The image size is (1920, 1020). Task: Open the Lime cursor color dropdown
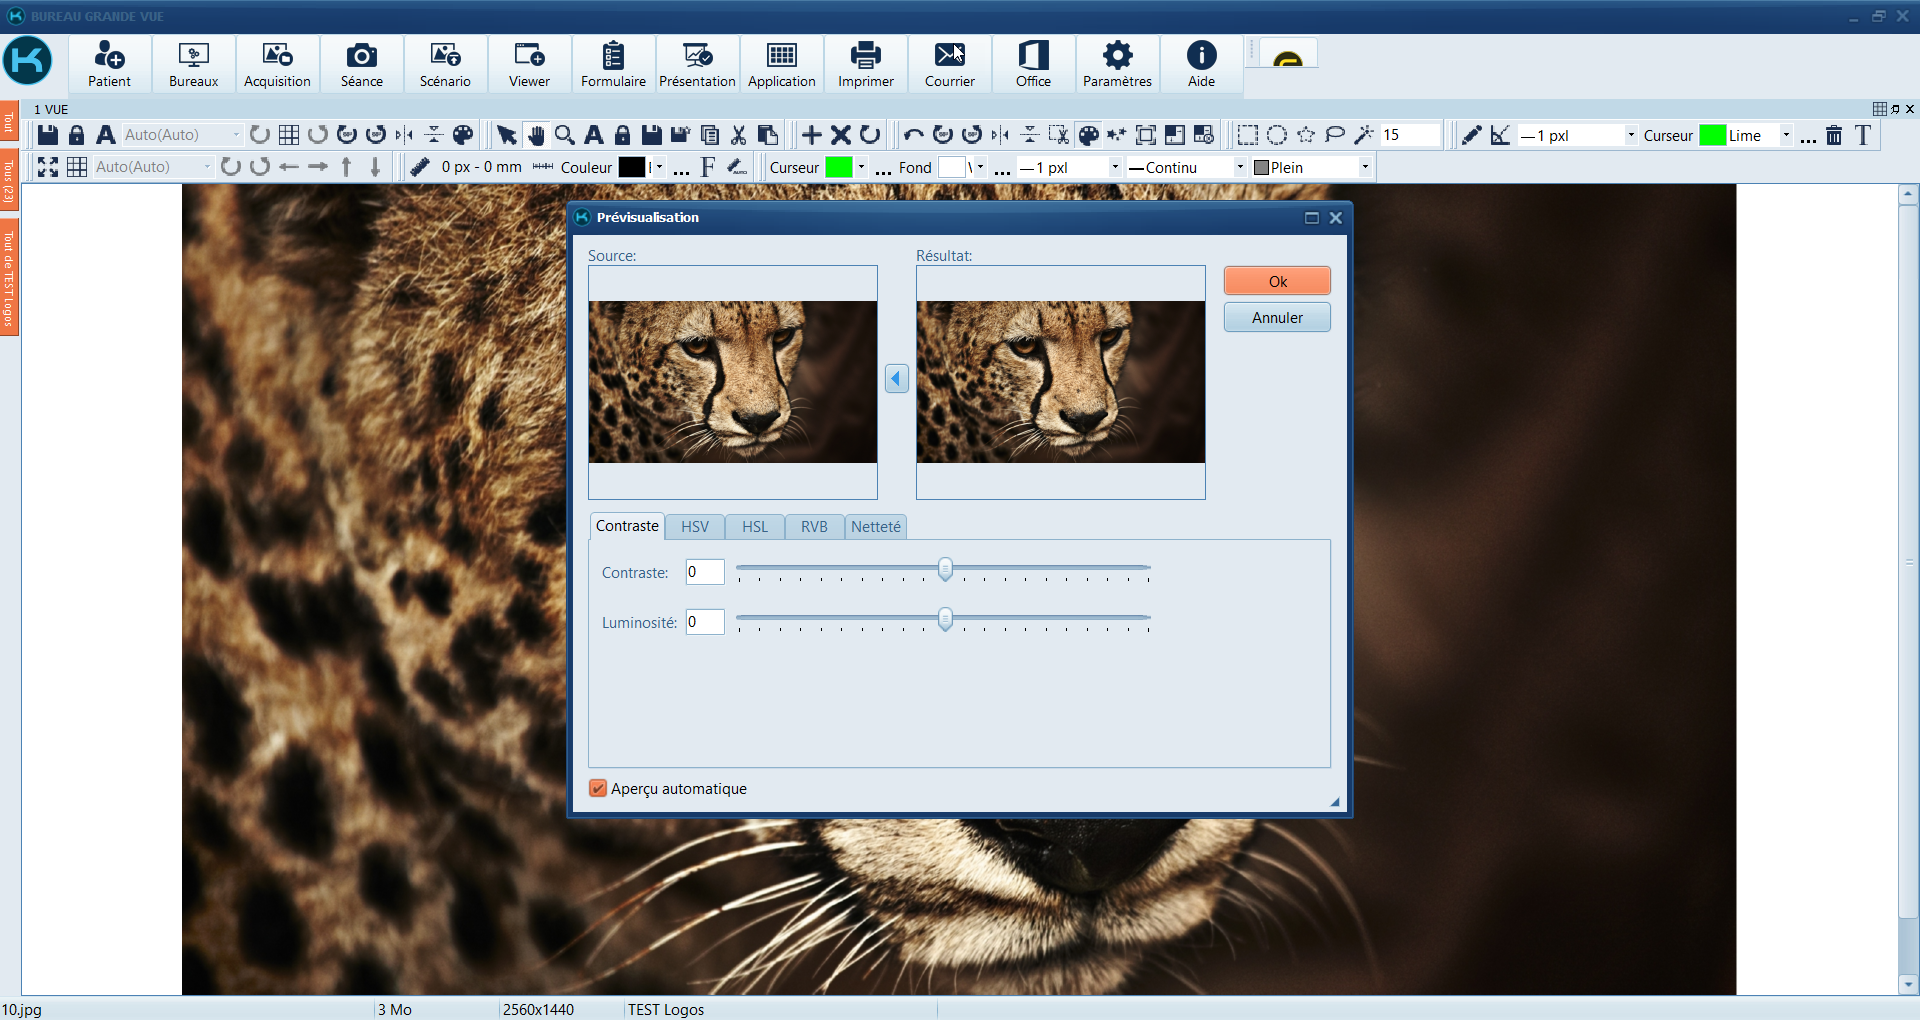click(x=1786, y=135)
